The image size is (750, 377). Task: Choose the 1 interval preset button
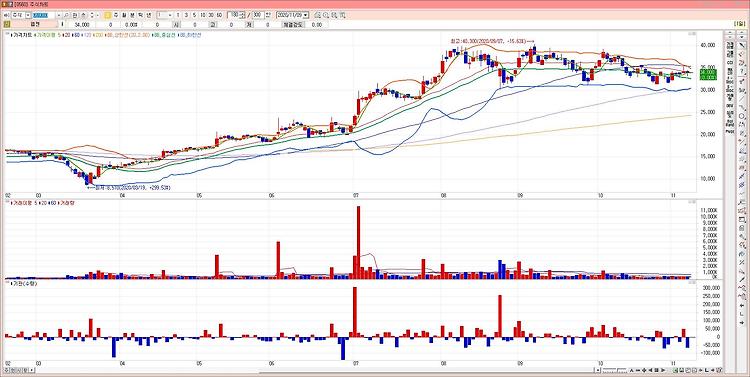point(177,15)
